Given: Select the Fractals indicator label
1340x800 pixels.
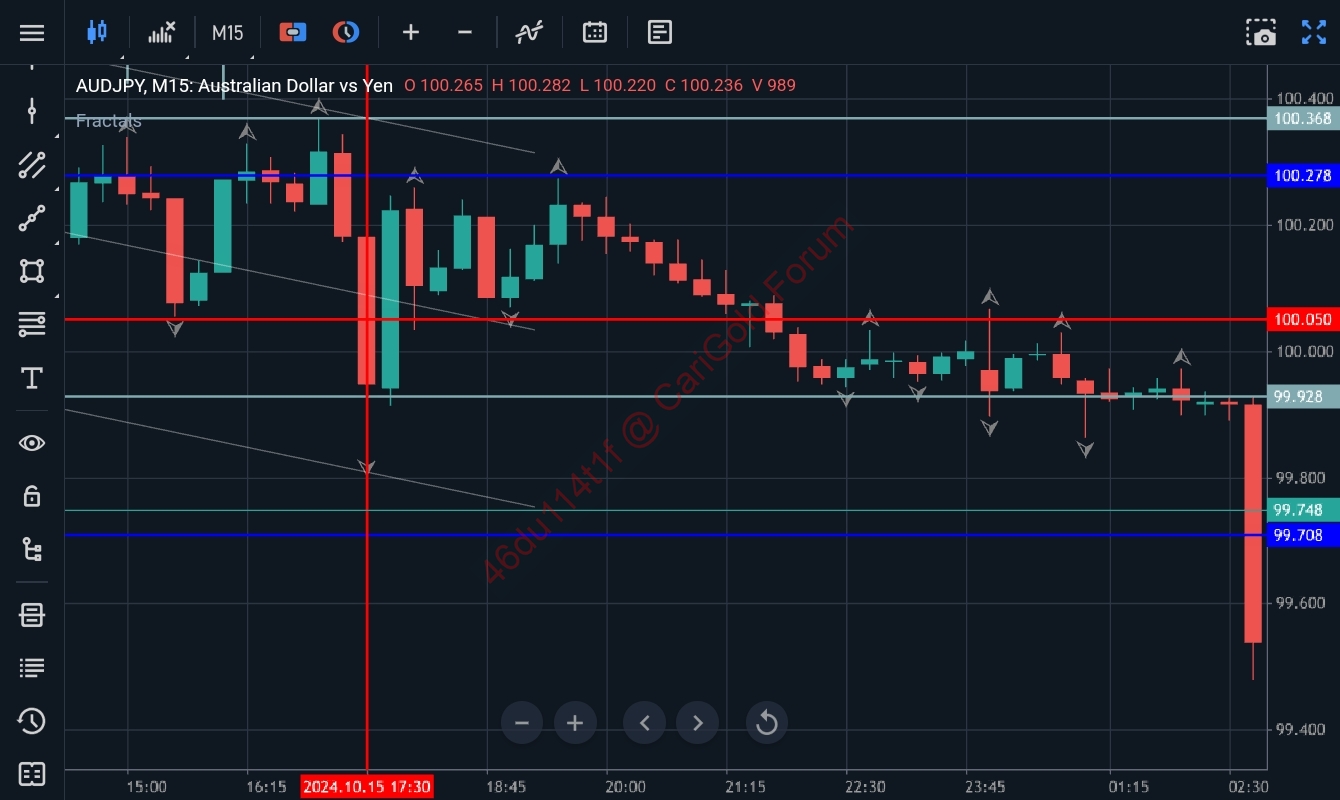Looking at the screenshot, I should point(109,121).
